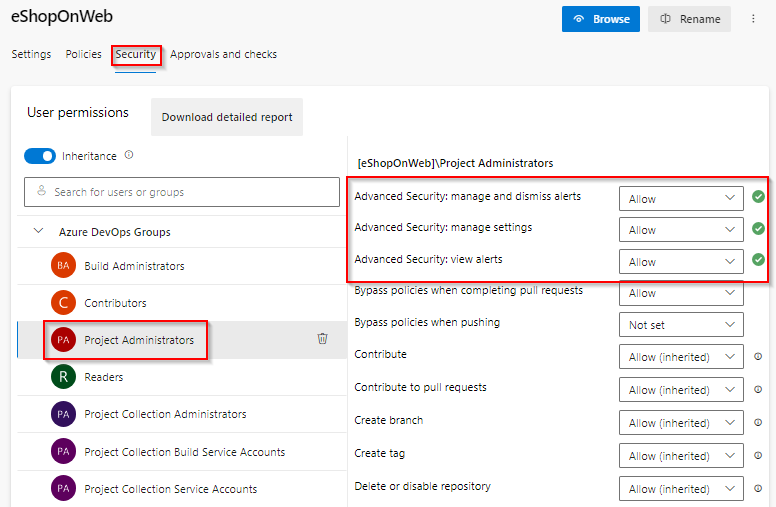Focus the Search for users or groups field
This screenshot has height=507, width=776.
182,192
